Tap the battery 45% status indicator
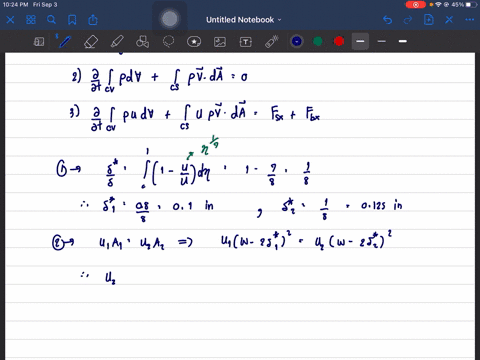The width and height of the screenshot is (480, 360). pos(464,5)
